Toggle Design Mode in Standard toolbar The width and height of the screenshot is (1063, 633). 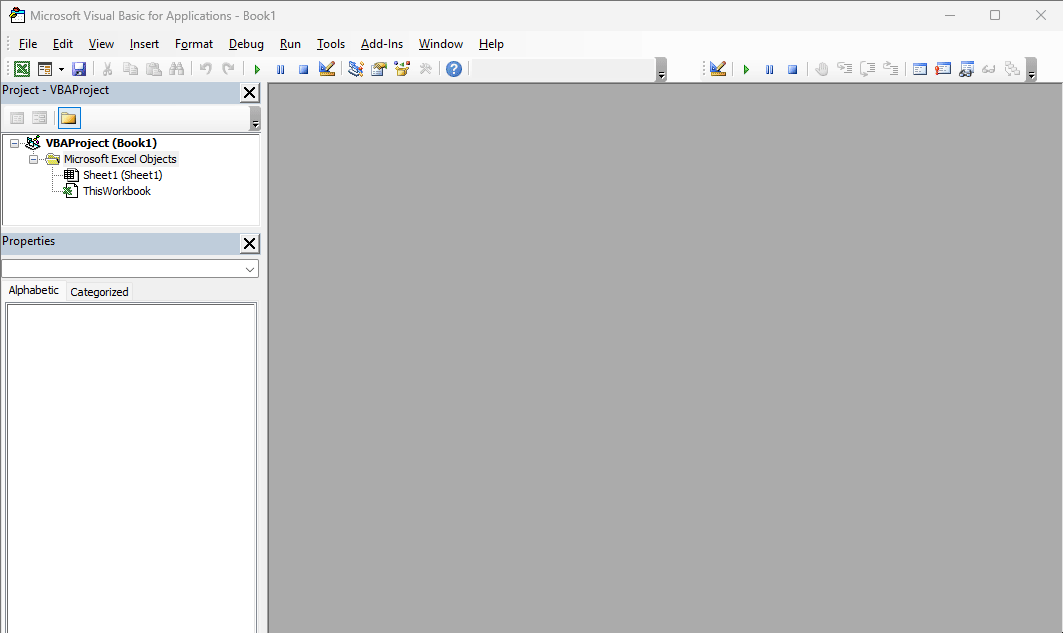point(327,69)
